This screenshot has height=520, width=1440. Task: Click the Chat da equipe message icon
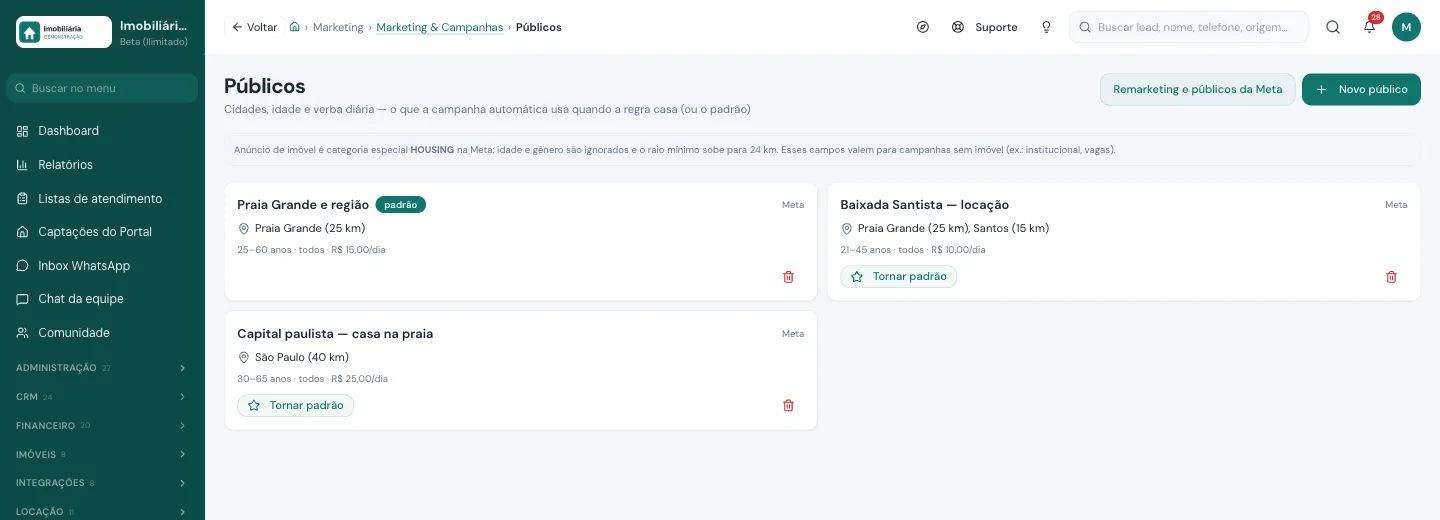23,299
